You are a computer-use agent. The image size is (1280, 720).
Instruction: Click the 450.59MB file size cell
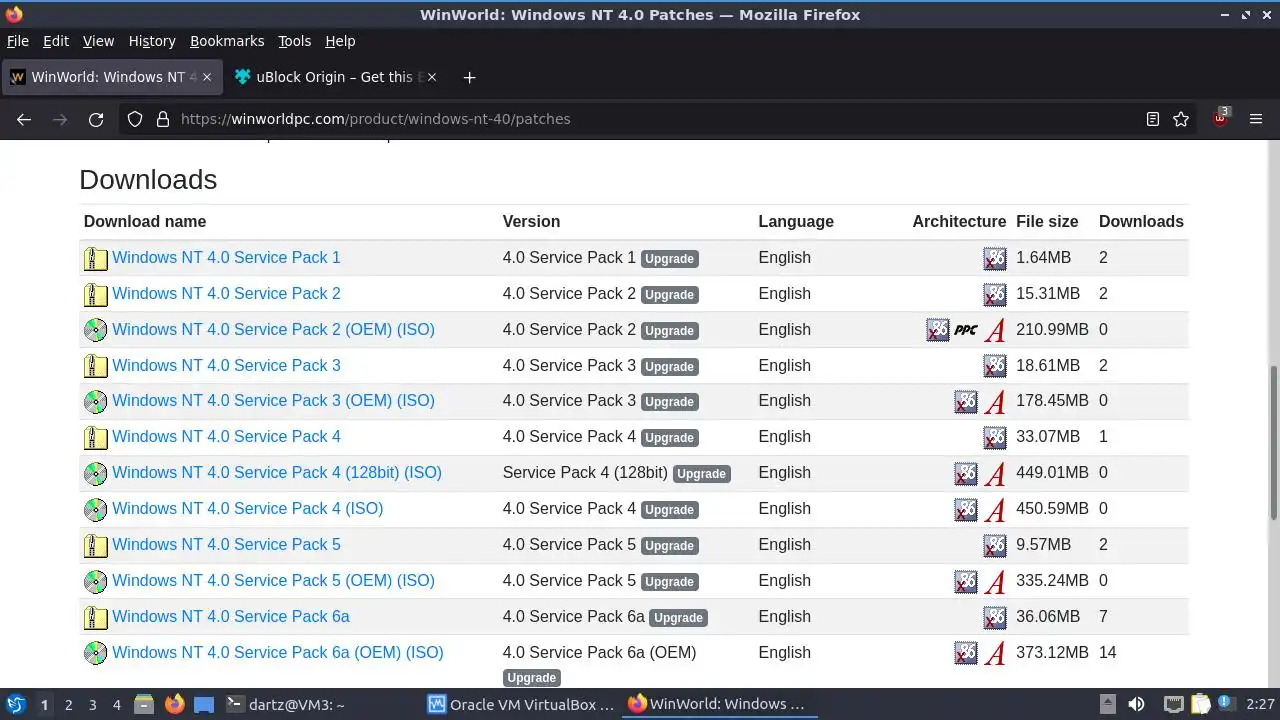(x=1052, y=508)
